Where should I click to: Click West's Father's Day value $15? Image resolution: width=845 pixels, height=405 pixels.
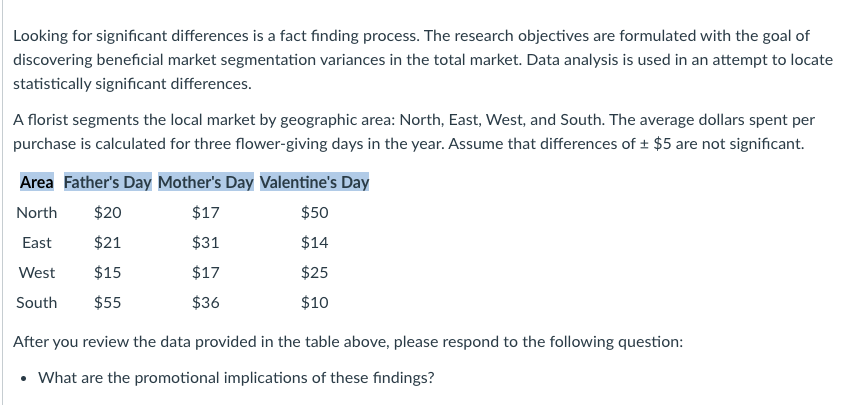(107, 273)
